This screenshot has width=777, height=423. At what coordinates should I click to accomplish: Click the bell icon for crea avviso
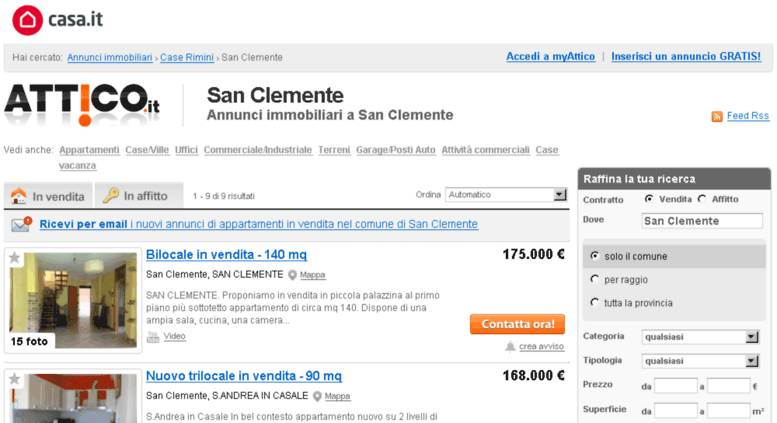tap(510, 346)
